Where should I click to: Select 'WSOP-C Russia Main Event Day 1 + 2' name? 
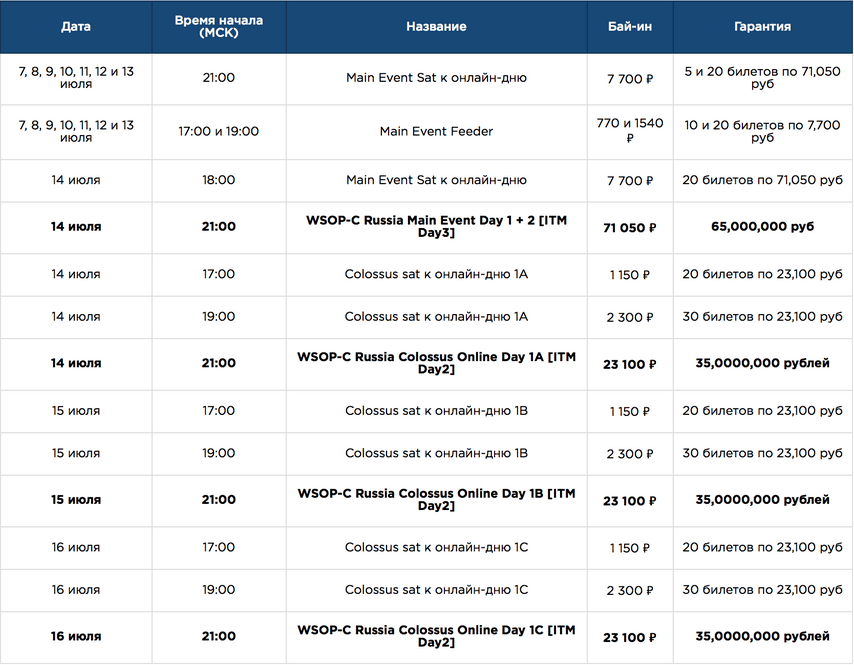point(436,227)
